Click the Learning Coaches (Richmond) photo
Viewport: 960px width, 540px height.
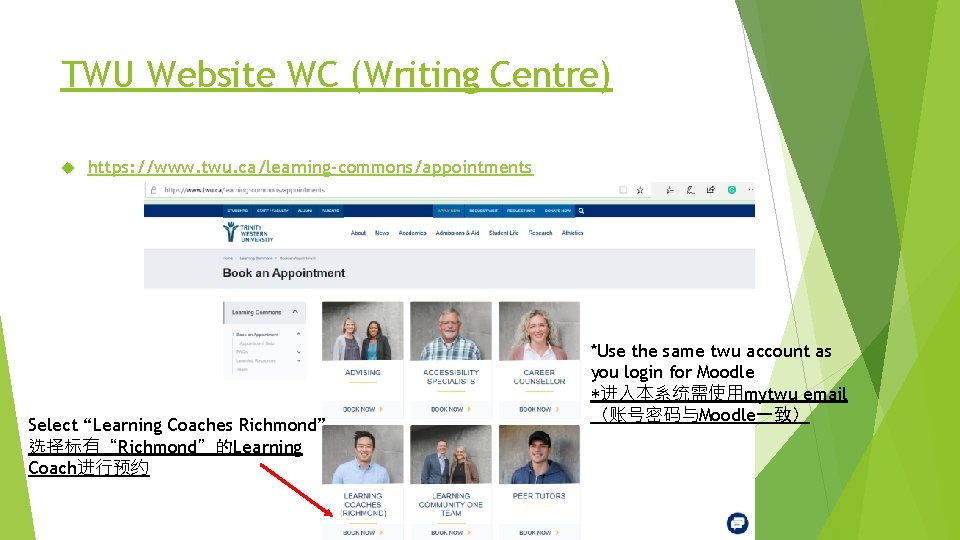[362, 454]
